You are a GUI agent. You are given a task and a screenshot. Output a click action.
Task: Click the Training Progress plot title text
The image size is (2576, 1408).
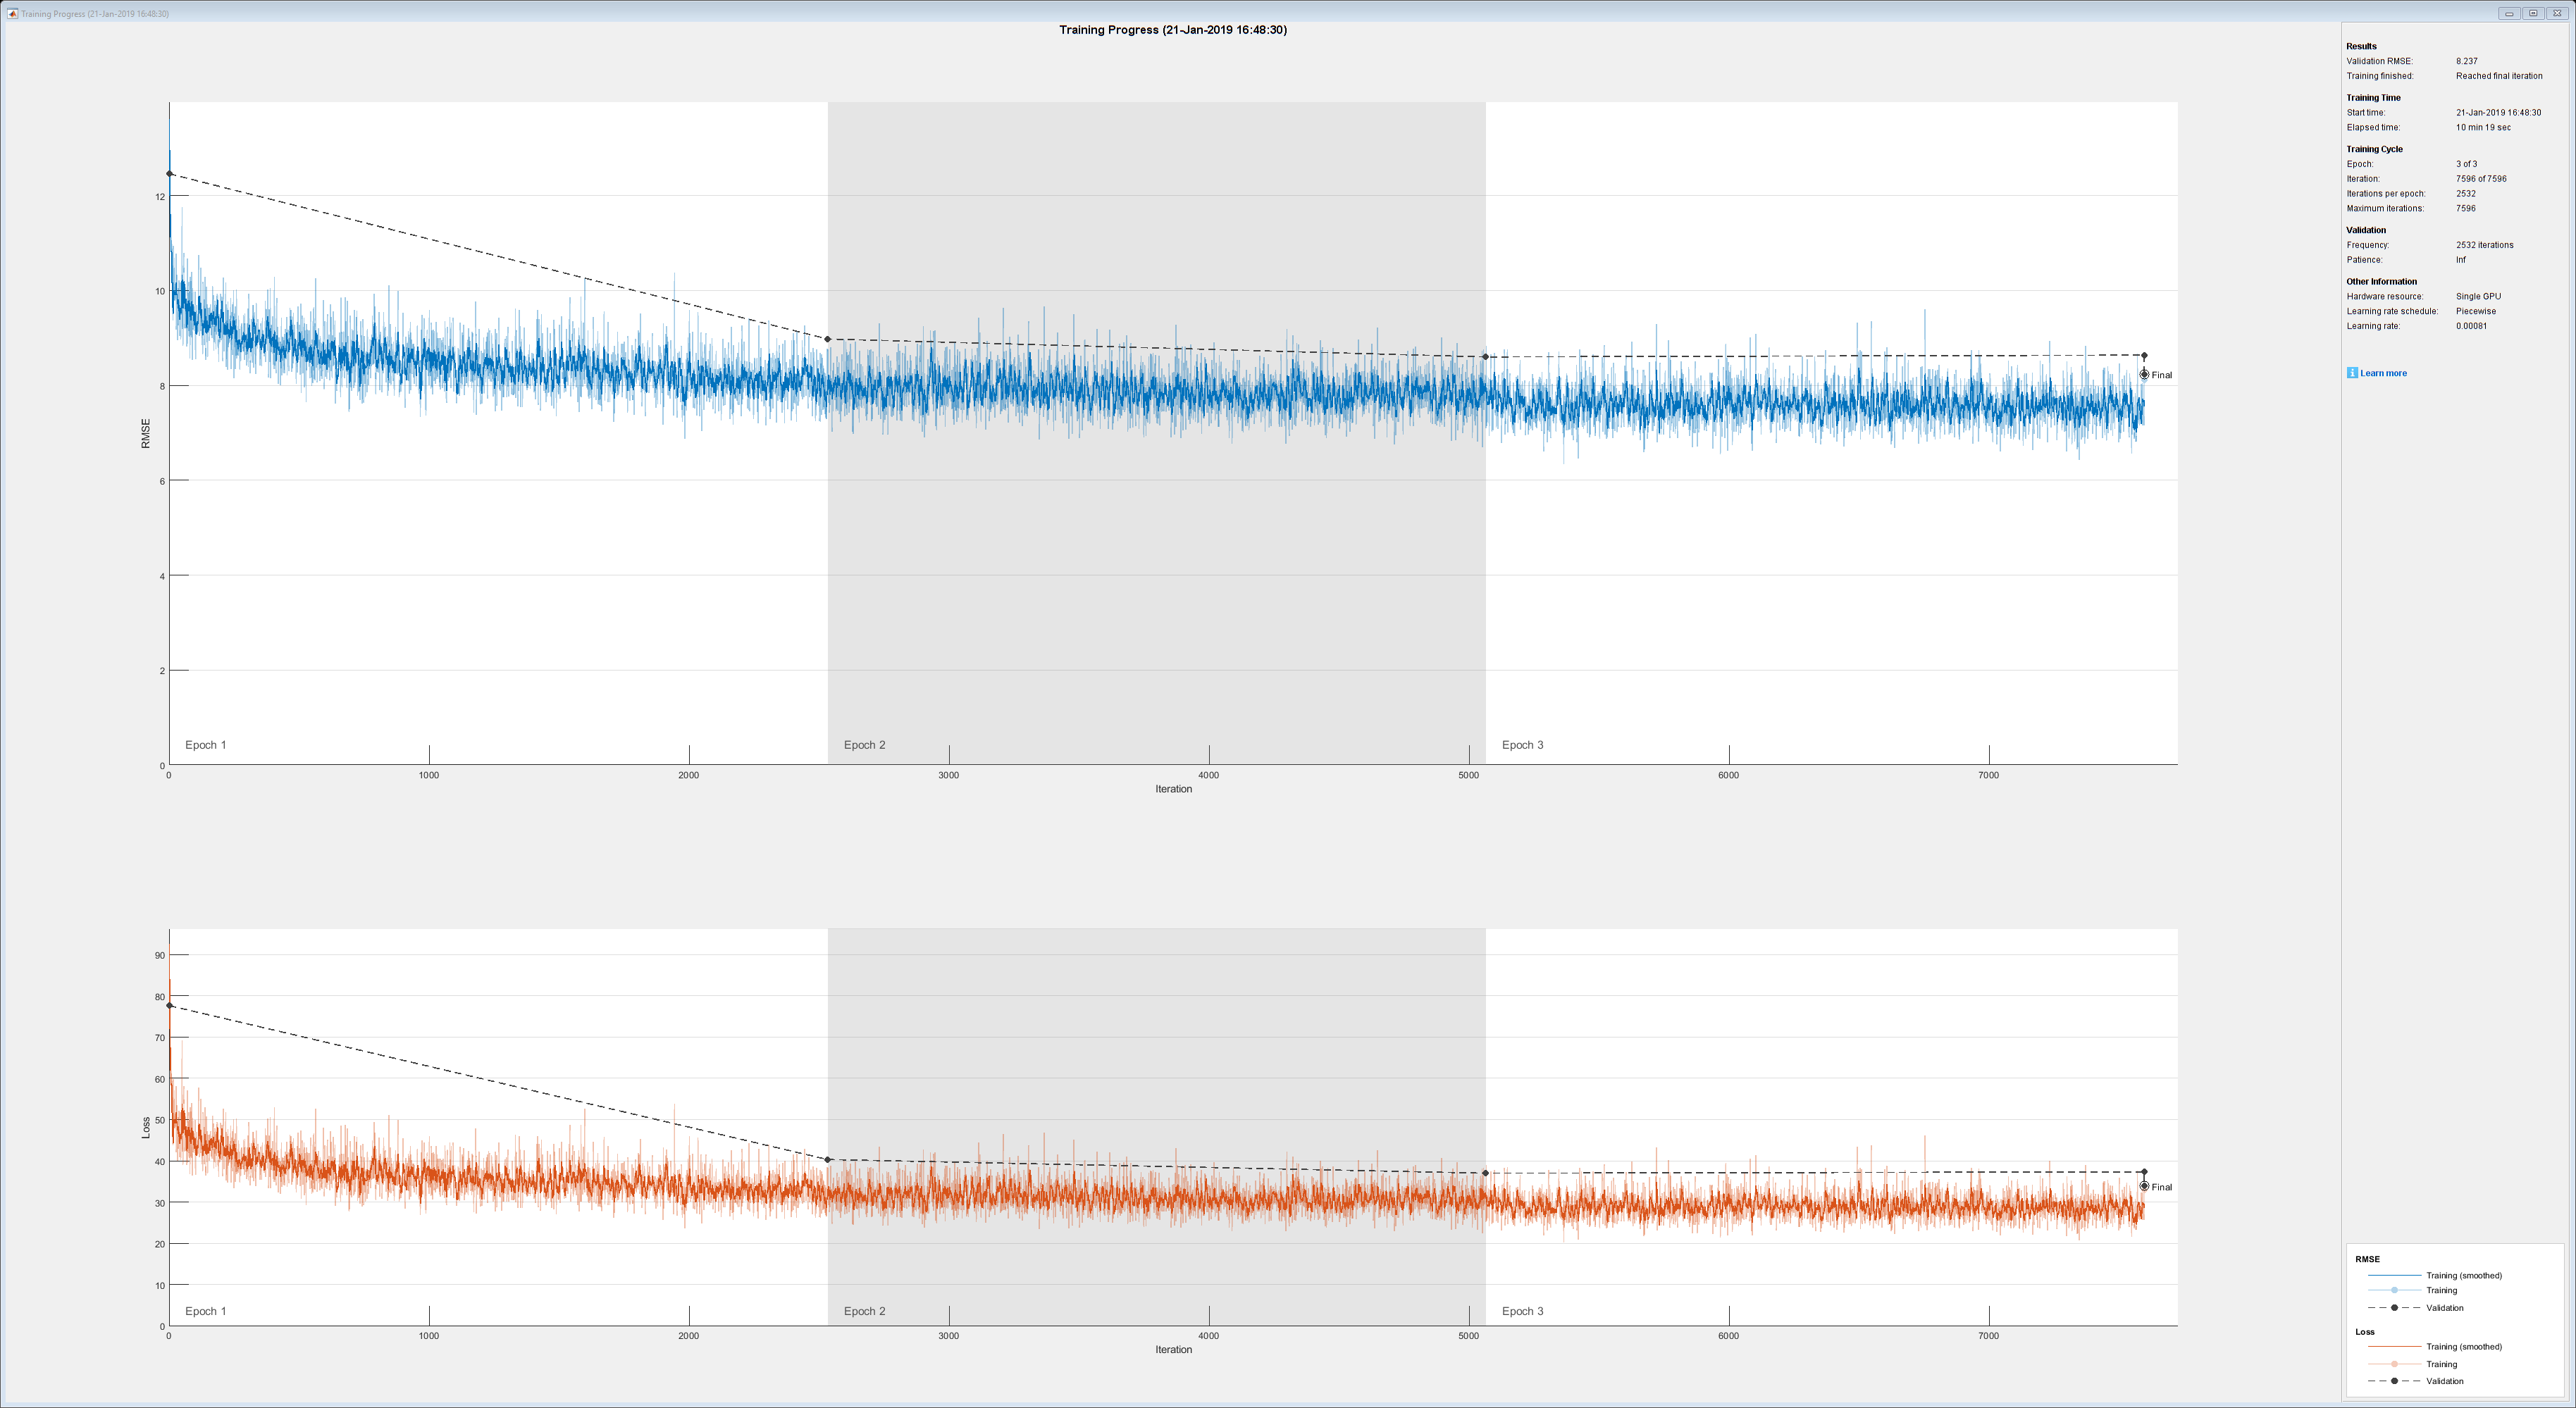coord(1172,30)
